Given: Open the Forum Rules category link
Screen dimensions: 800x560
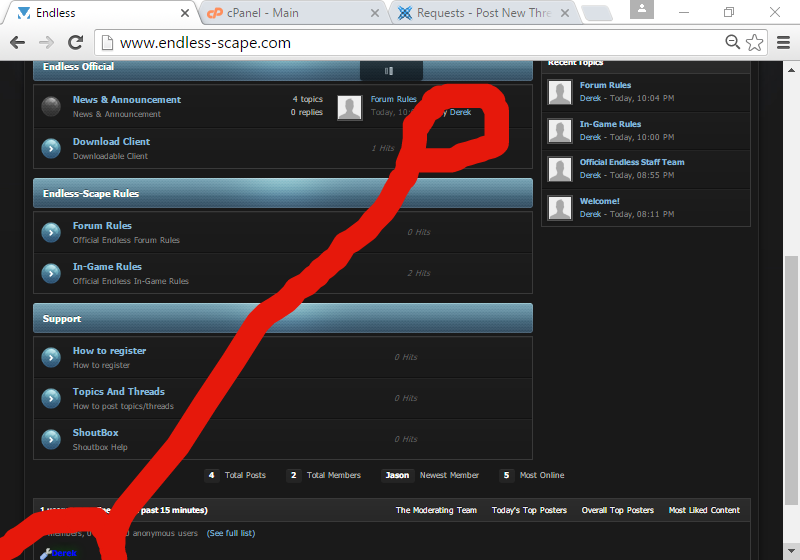Looking at the screenshot, I should pos(102,226).
